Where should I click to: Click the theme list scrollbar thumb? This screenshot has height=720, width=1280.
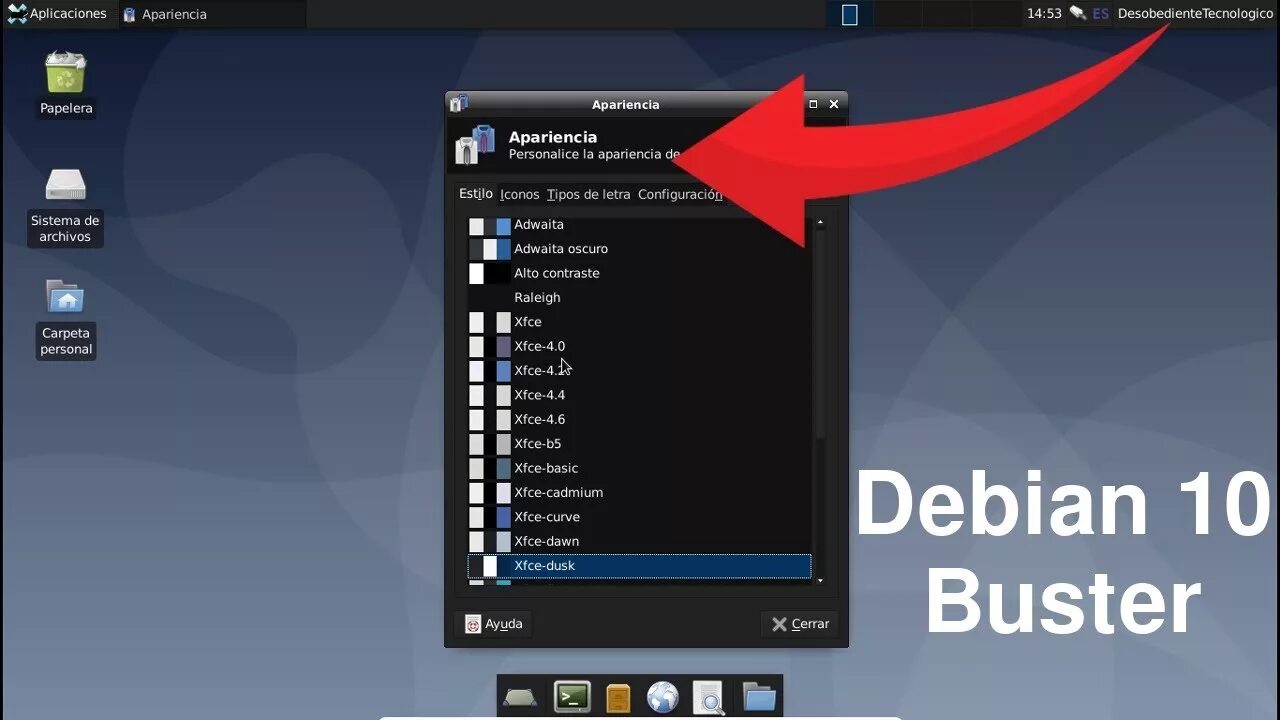820,335
